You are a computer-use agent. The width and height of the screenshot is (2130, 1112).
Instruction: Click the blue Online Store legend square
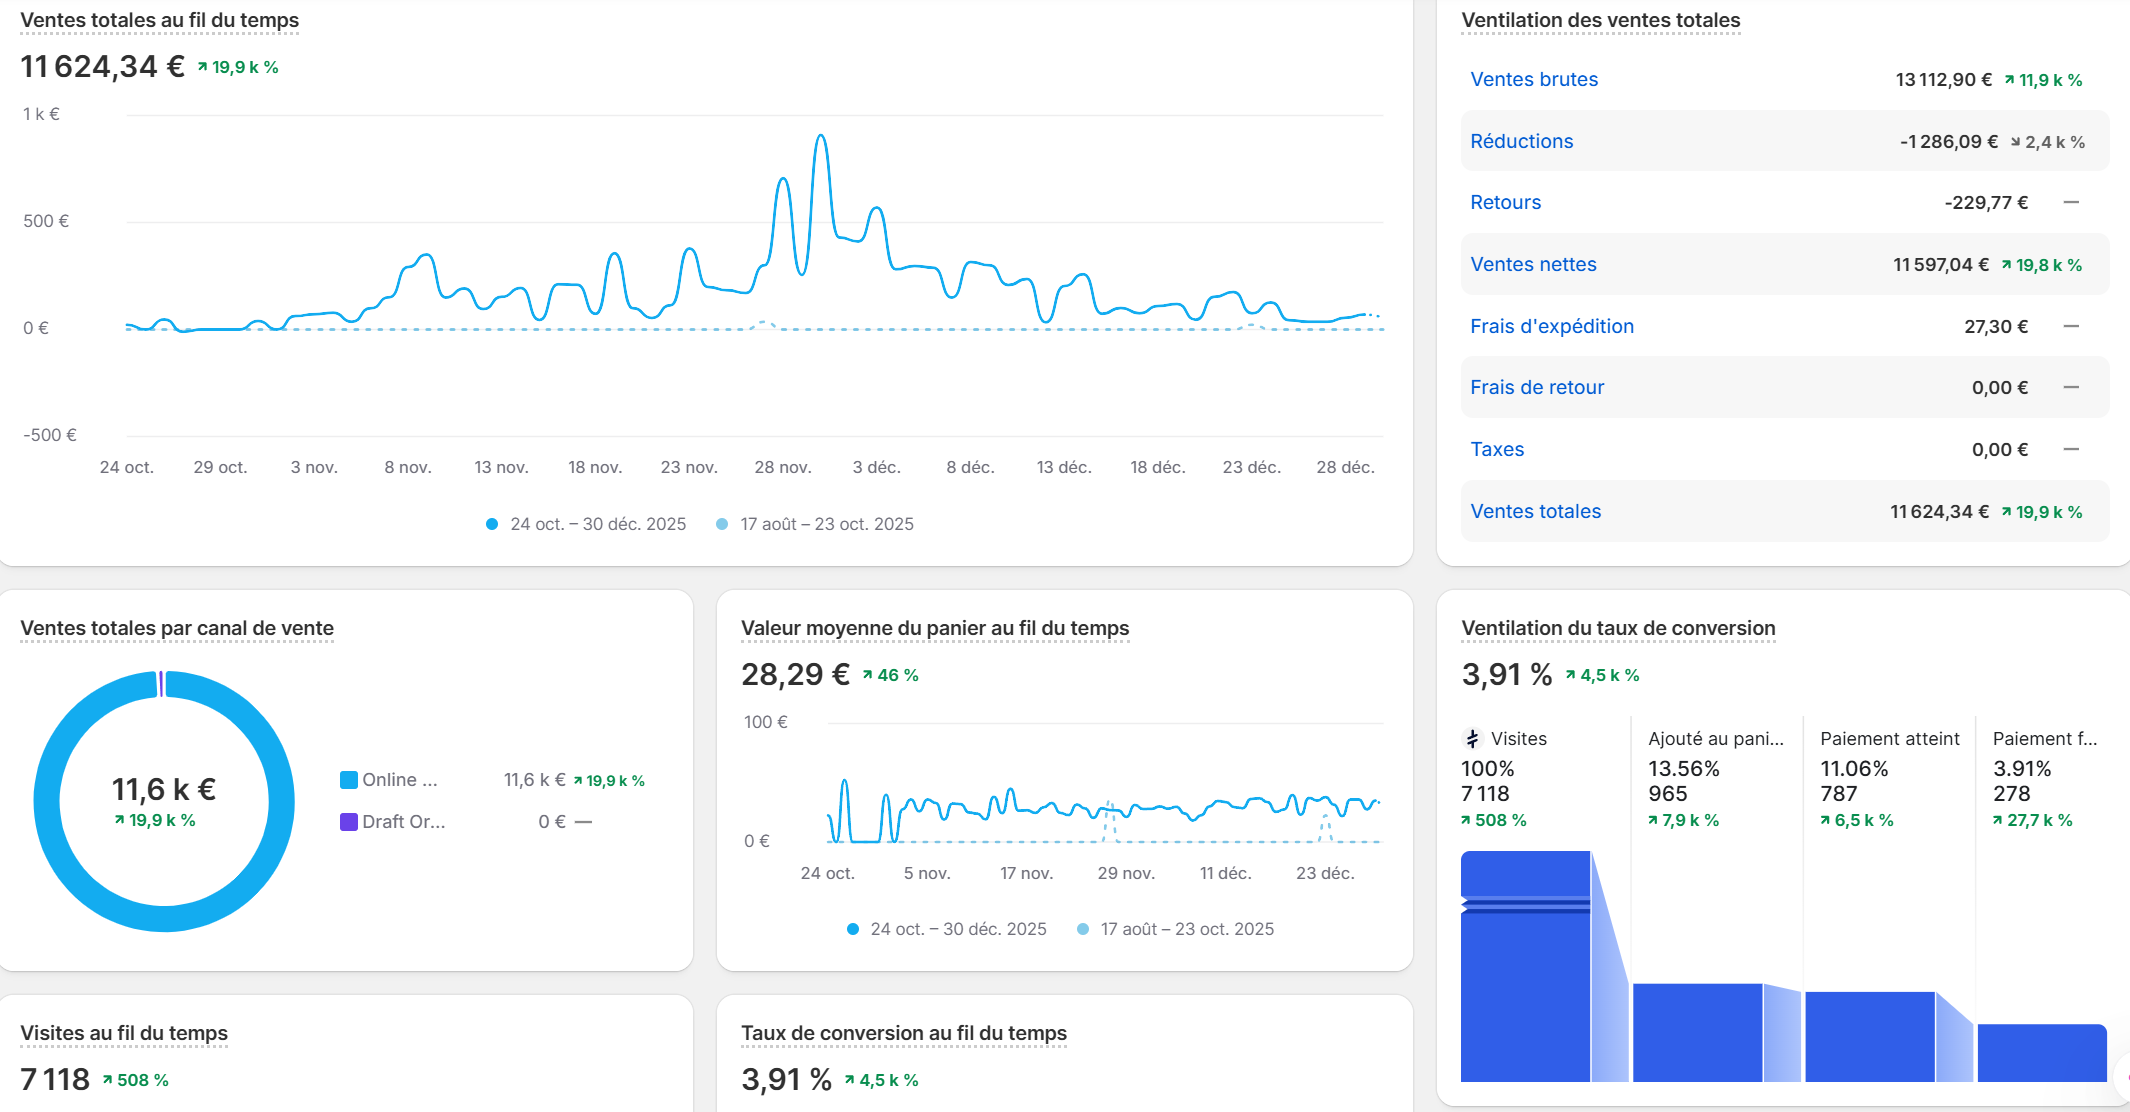coord(349,780)
